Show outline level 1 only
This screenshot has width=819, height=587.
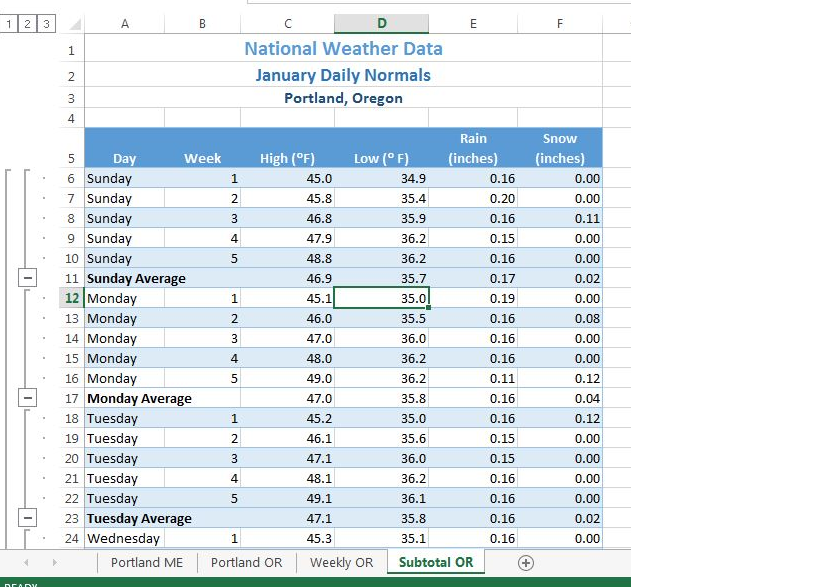[8, 24]
